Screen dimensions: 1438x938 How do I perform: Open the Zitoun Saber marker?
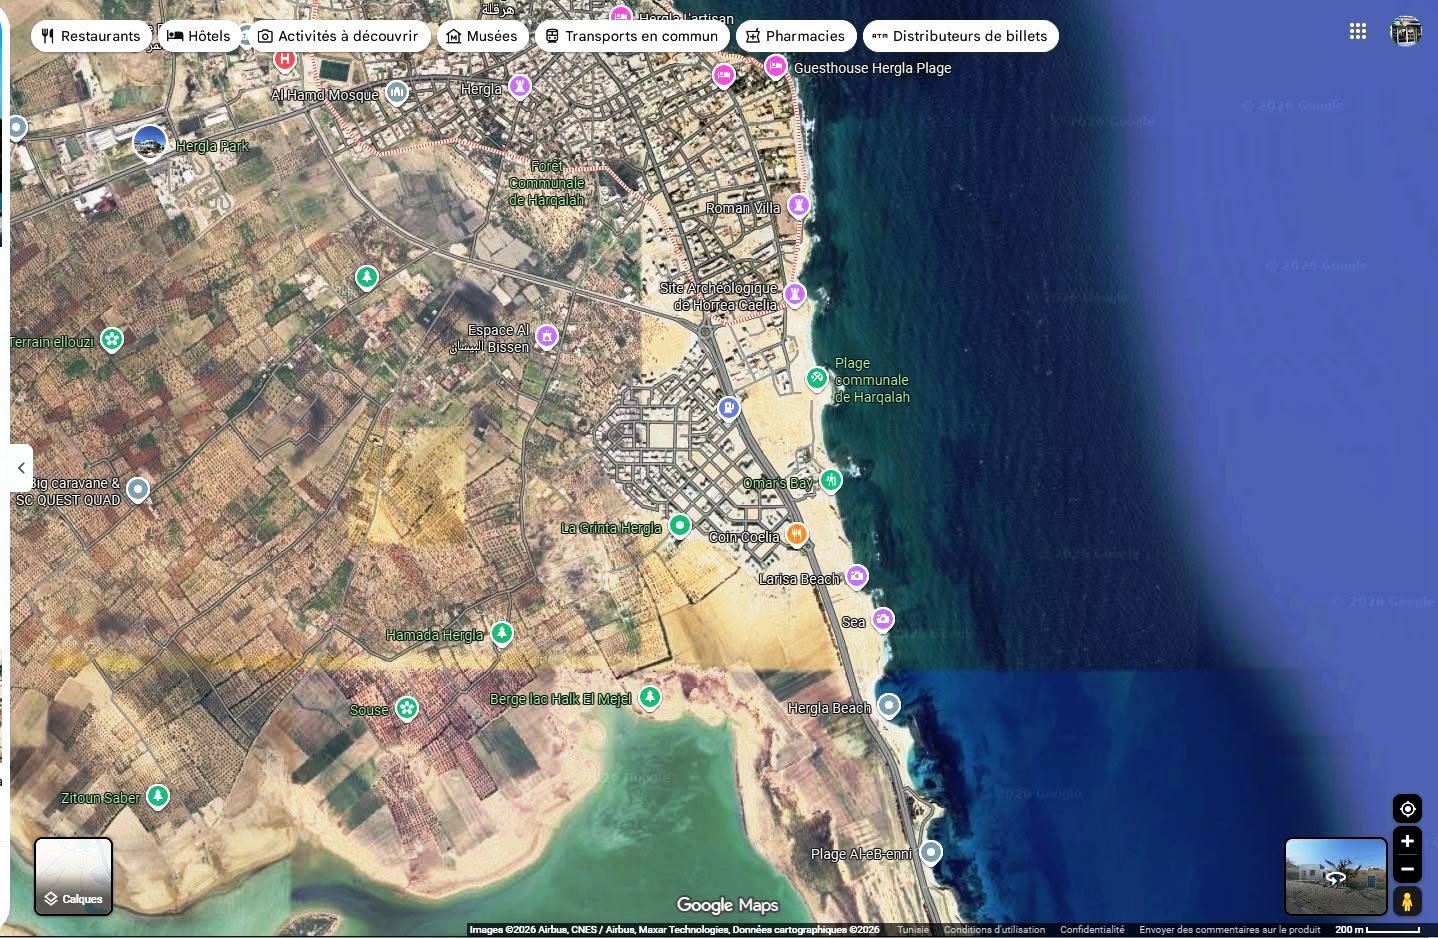[x=158, y=797]
